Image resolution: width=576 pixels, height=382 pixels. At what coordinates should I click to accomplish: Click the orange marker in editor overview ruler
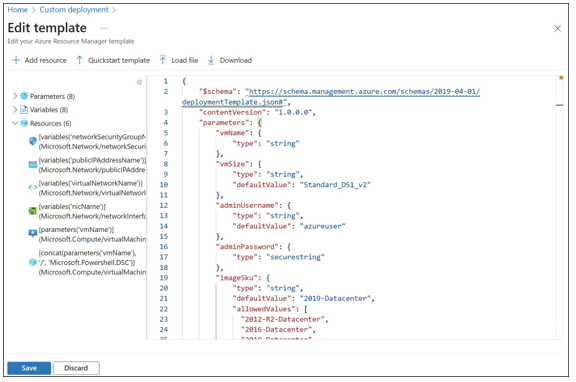pos(561,78)
